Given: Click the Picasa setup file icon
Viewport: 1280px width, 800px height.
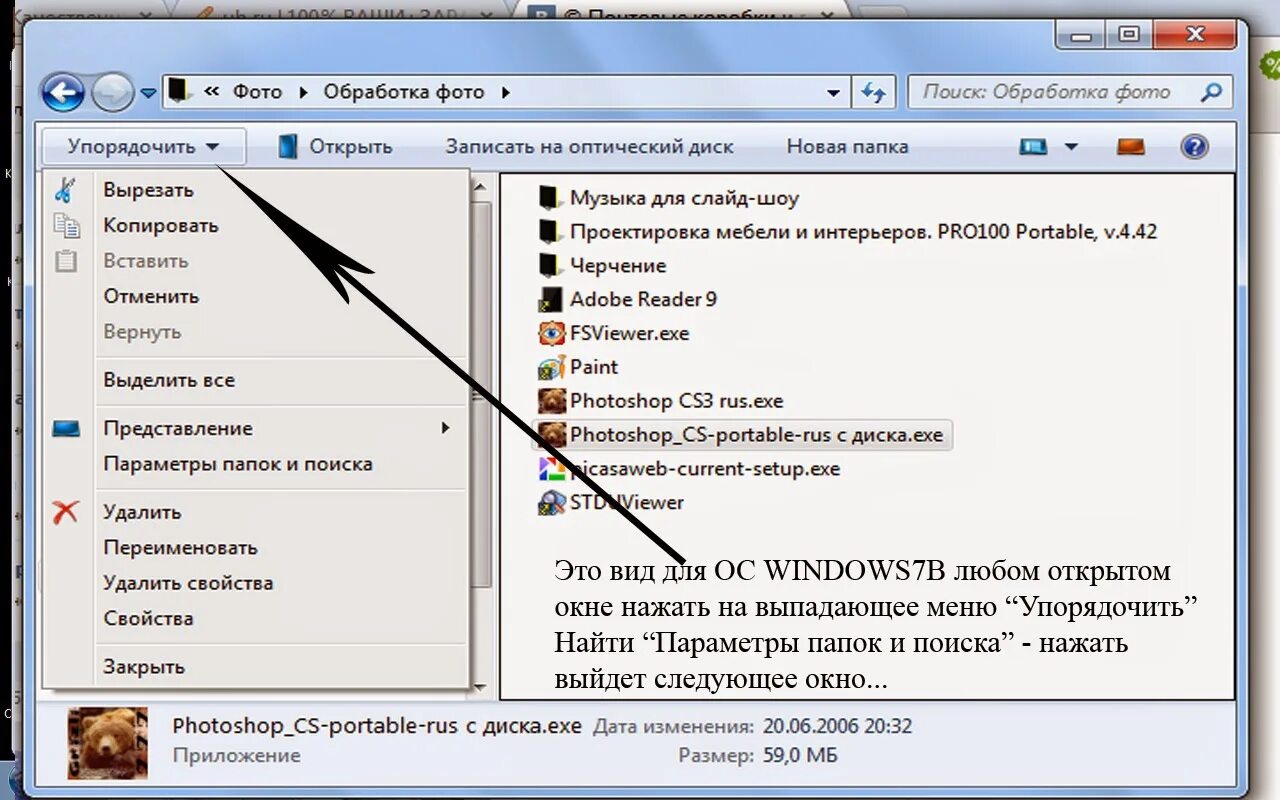Looking at the screenshot, I should click(551, 469).
